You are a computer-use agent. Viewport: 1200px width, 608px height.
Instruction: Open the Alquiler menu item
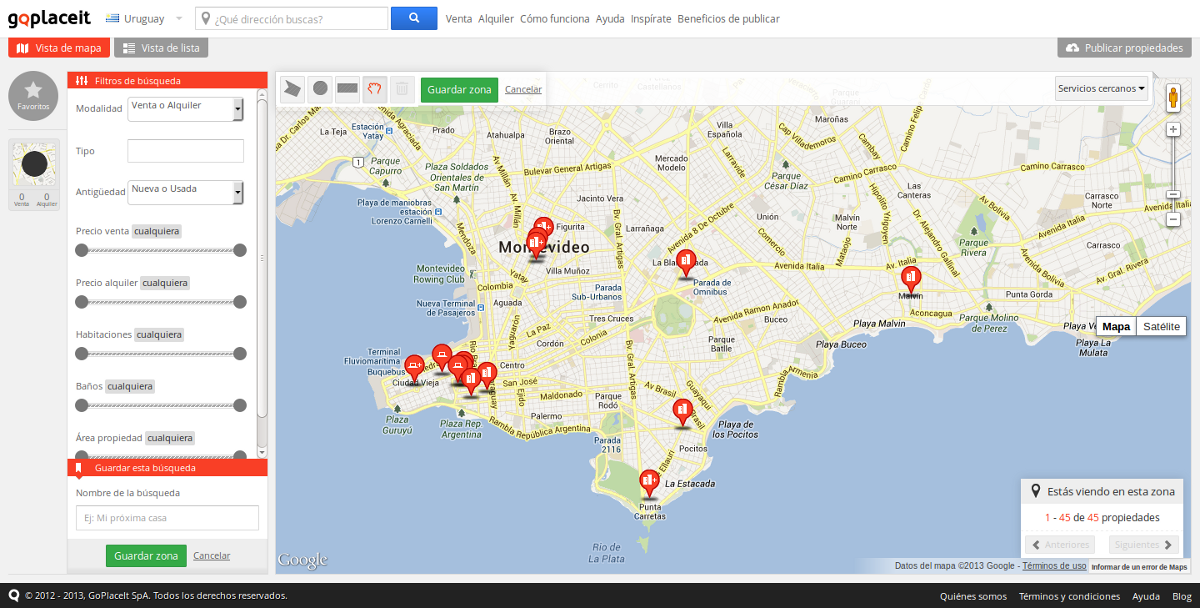tap(495, 19)
